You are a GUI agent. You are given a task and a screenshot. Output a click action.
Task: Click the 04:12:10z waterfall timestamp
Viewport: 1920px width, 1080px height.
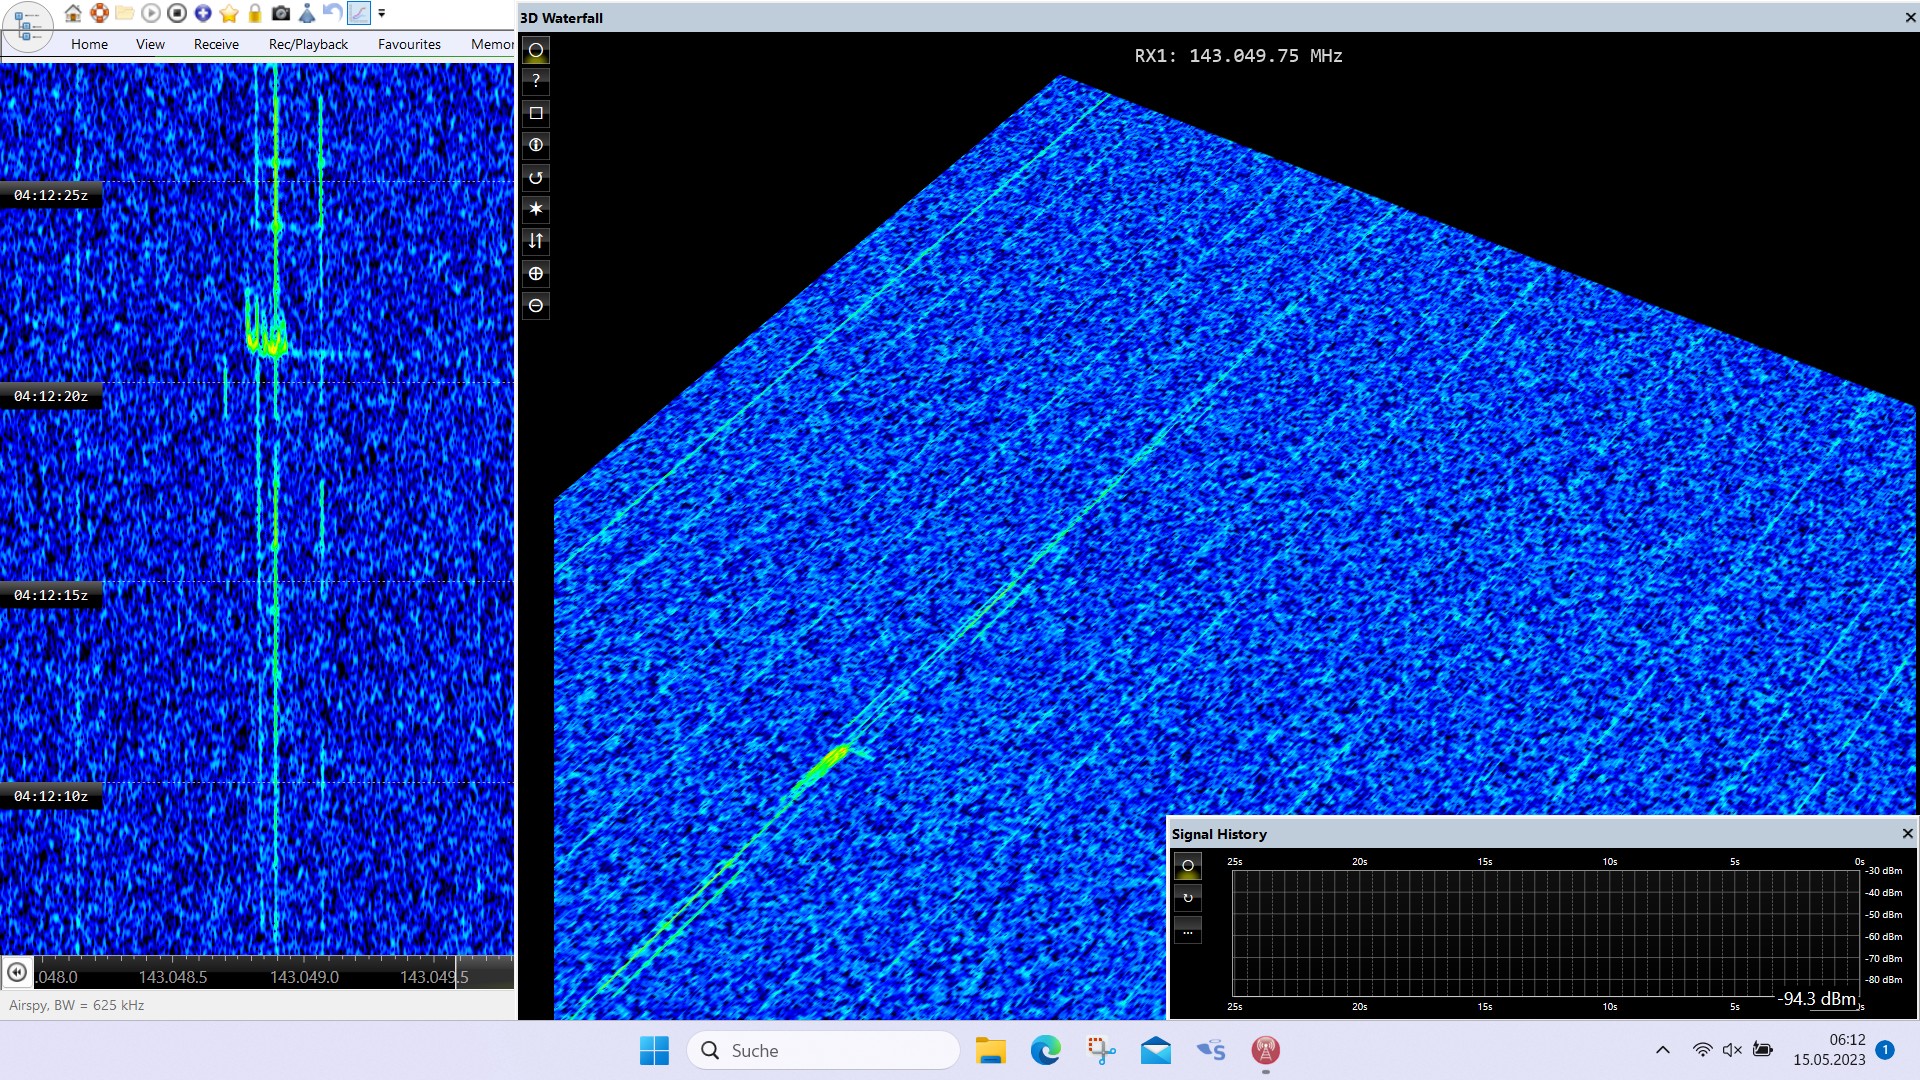[x=51, y=796]
